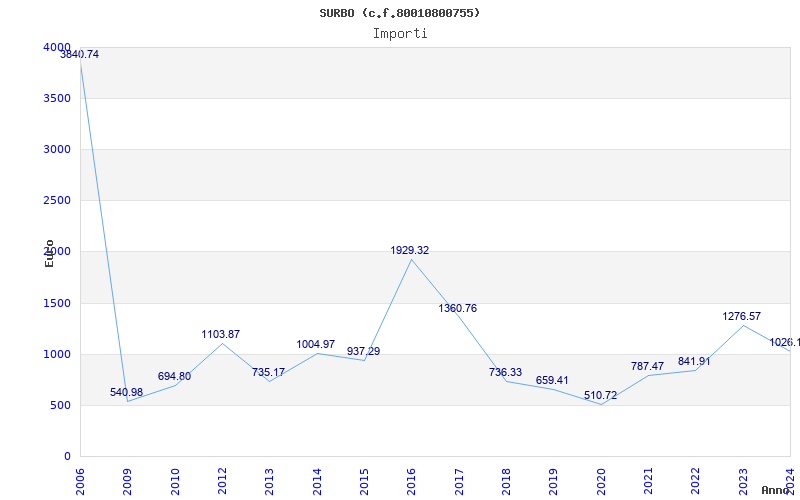800x500 pixels.
Task: Click the 1004.97 label for 2014
Action: (316, 345)
